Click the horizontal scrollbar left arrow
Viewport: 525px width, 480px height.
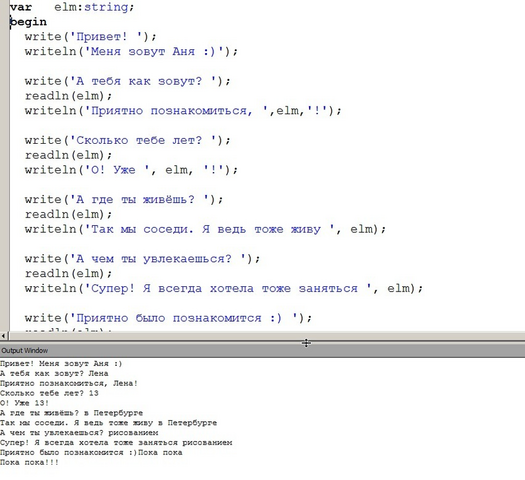coord(3,335)
